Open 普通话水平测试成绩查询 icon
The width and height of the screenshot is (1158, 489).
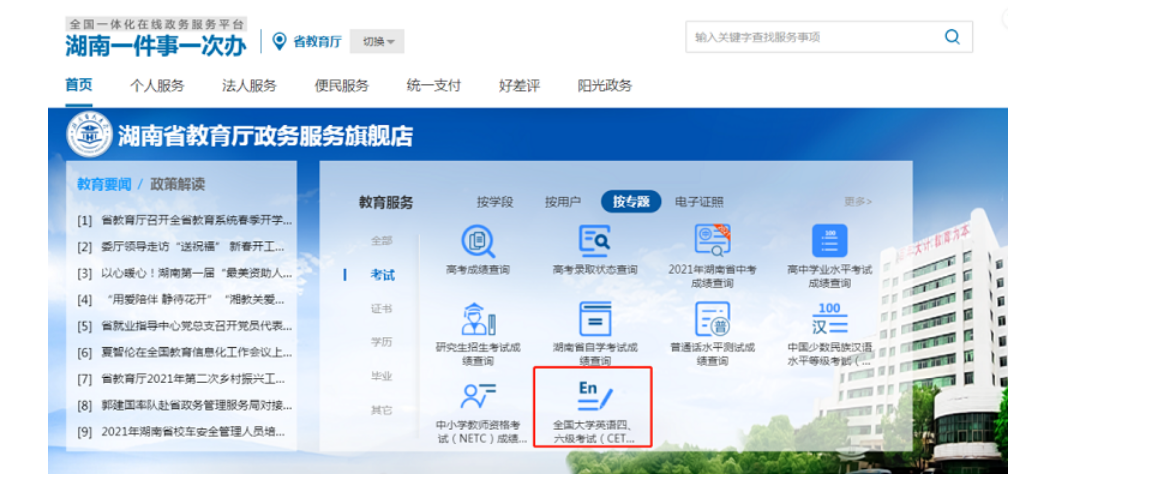pyautogui.click(x=712, y=319)
